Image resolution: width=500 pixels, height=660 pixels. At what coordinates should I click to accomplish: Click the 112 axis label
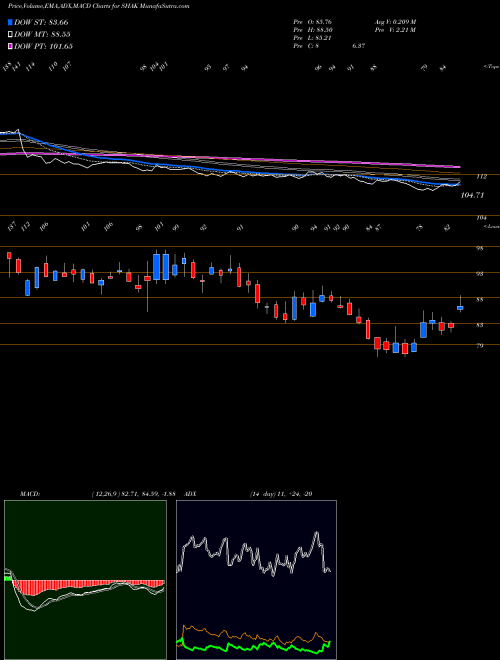(481, 177)
